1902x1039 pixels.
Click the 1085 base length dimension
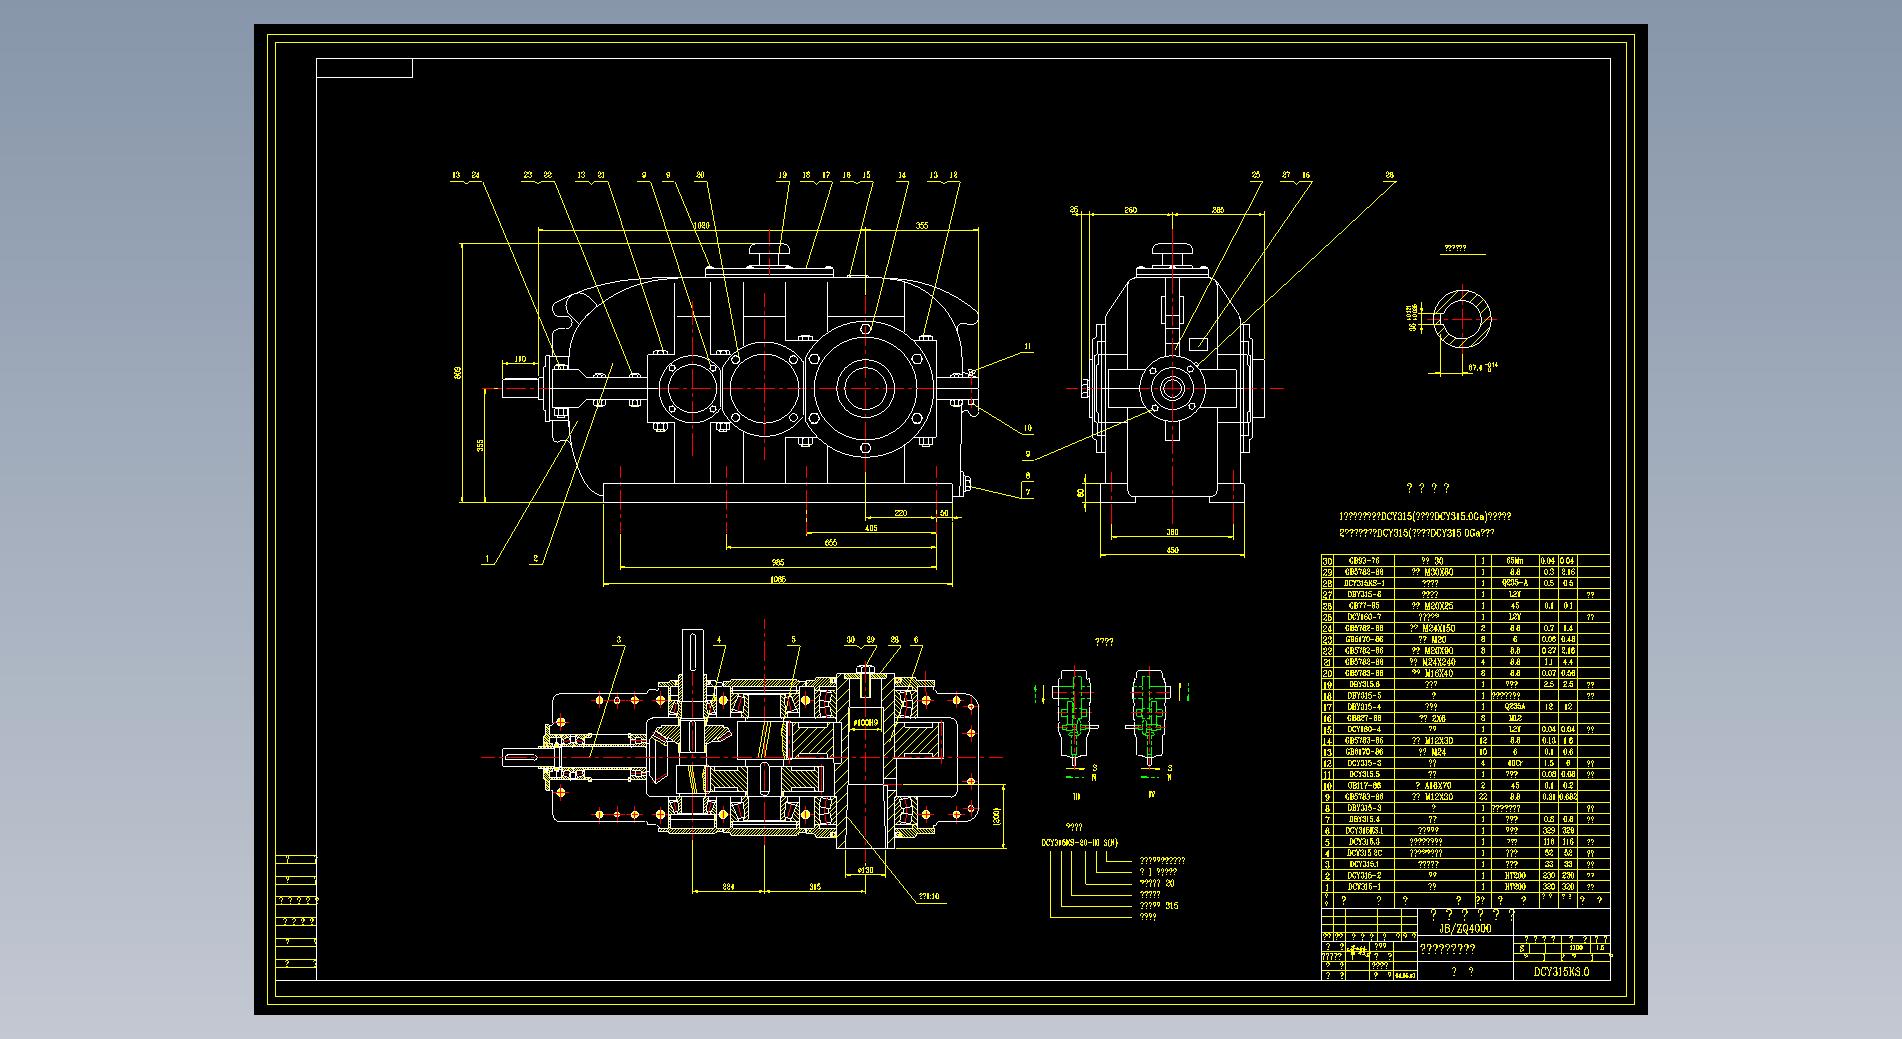click(778, 580)
